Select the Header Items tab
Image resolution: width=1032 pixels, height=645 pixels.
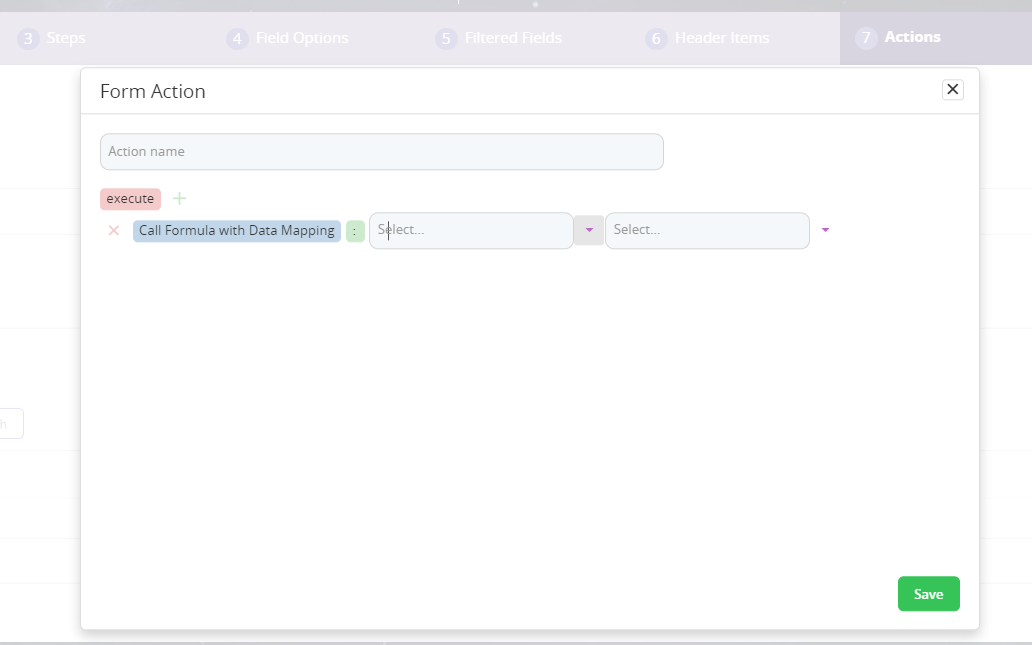pyautogui.click(x=721, y=39)
